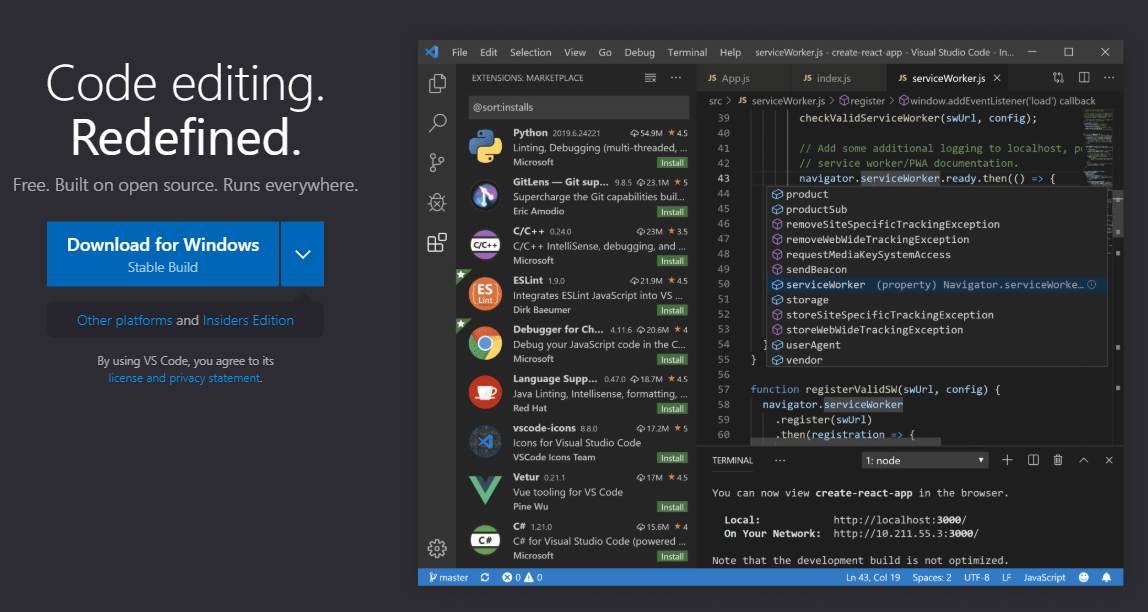Viewport: 1148px width, 612px height.
Task: Click the notifications bell in status bar
Action: click(x=1107, y=577)
